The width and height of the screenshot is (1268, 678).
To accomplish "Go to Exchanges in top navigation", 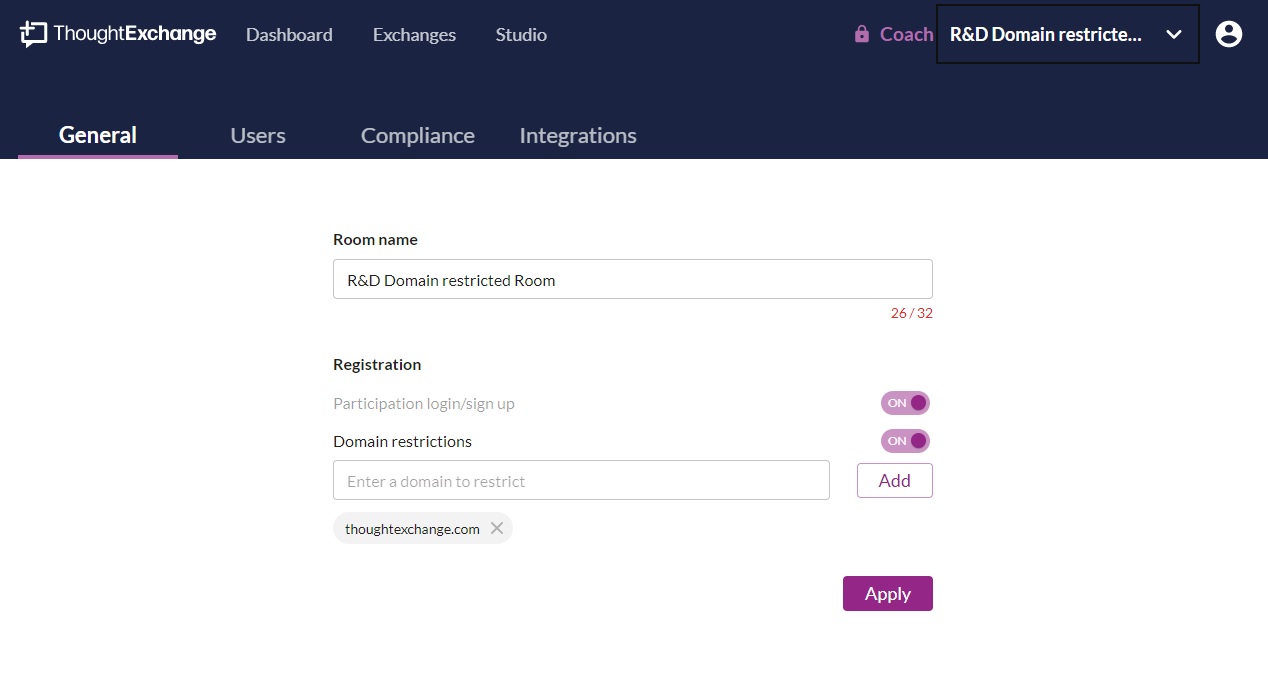I will [414, 34].
